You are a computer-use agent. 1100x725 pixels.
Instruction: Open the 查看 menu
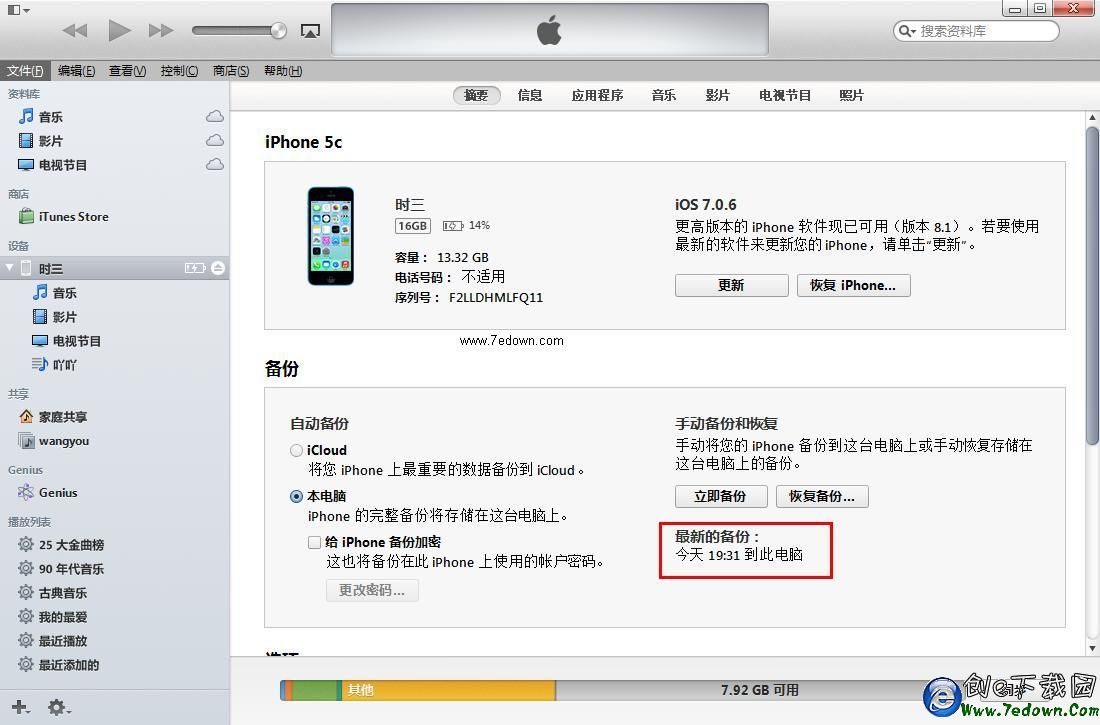click(127, 71)
